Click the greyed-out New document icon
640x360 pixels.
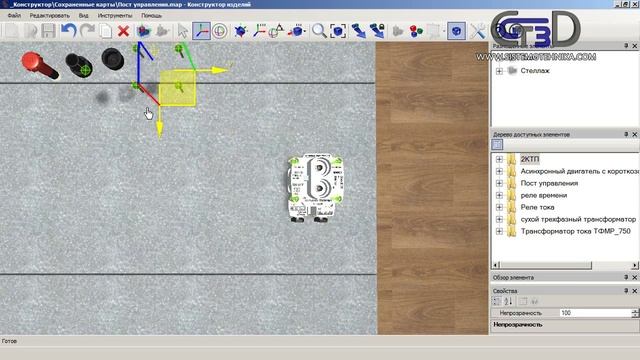[11, 31]
